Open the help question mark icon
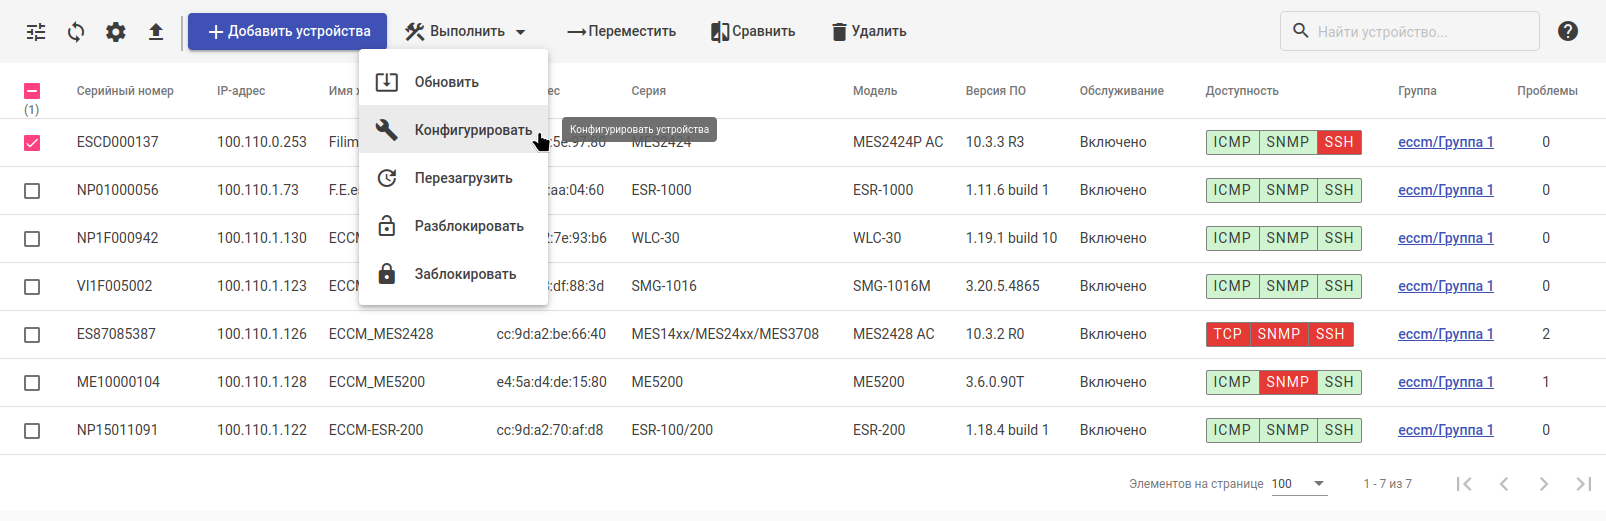Image resolution: width=1606 pixels, height=521 pixels. coord(1568,31)
